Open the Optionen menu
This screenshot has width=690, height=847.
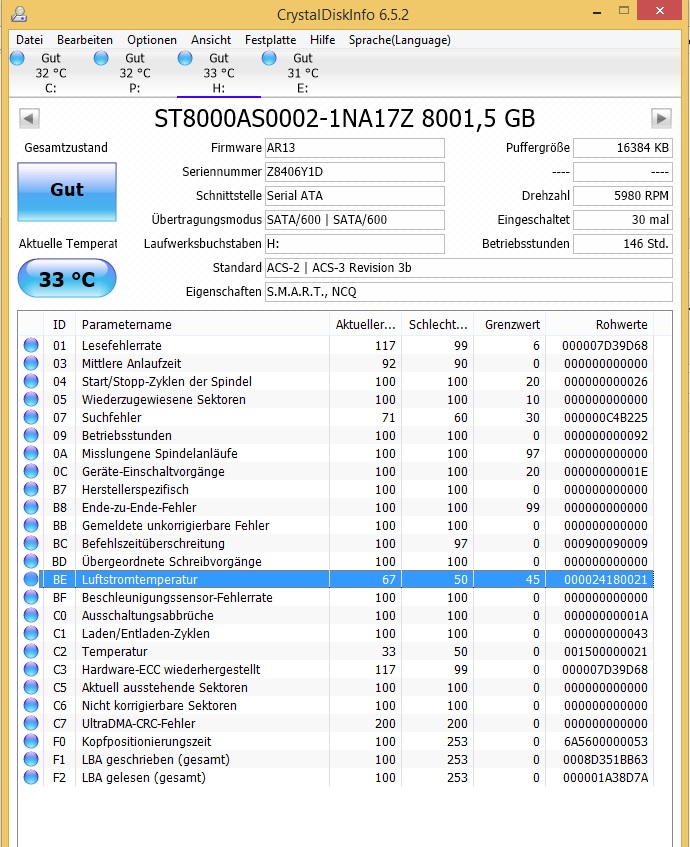click(x=152, y=40)
